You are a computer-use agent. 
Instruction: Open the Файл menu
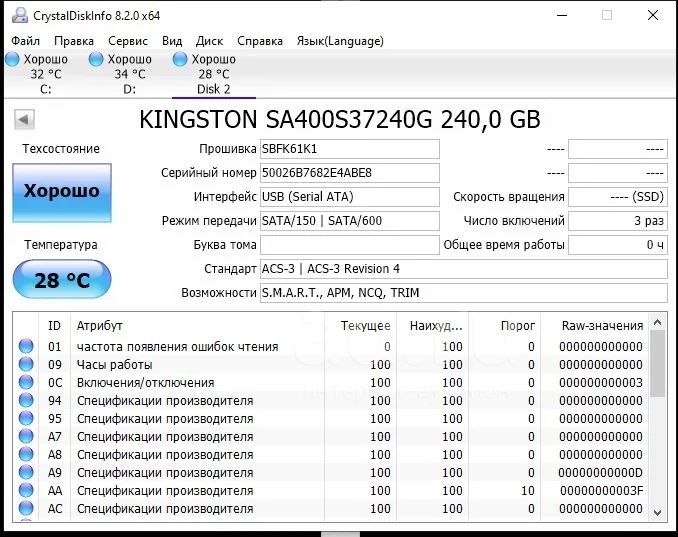pos(26,41)
